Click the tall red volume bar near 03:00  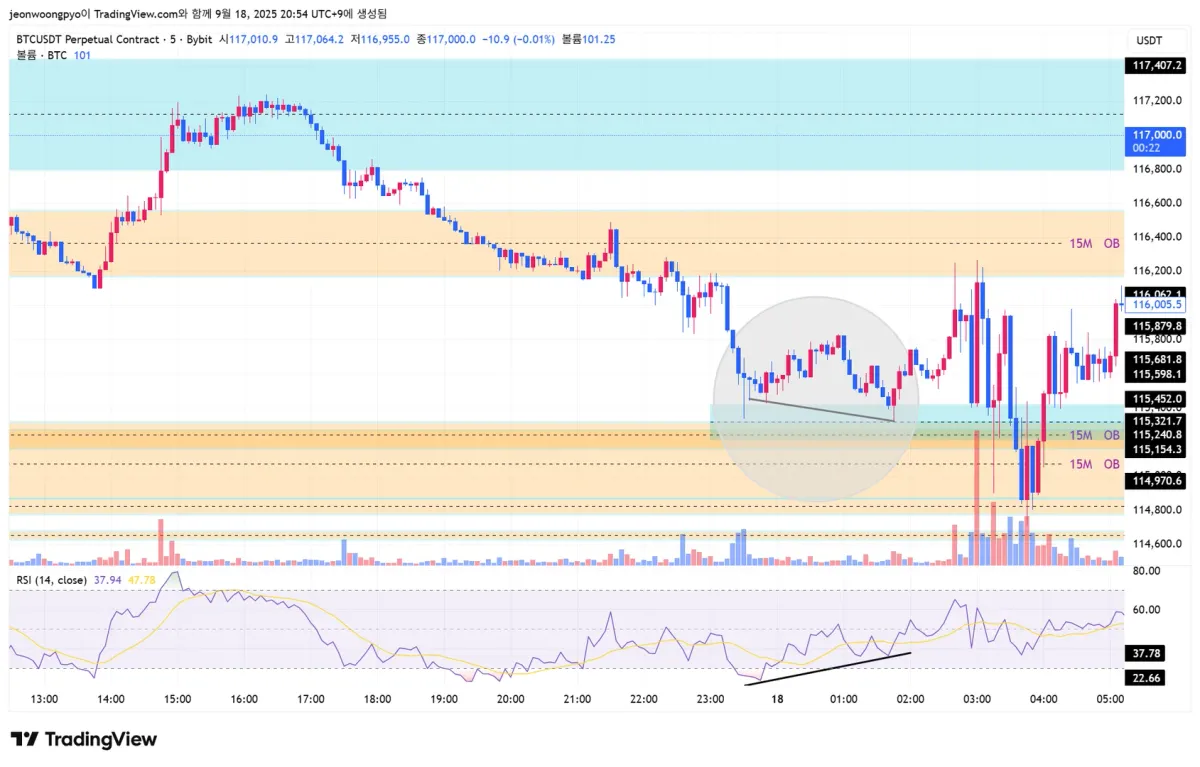click(x=975, y=500)
